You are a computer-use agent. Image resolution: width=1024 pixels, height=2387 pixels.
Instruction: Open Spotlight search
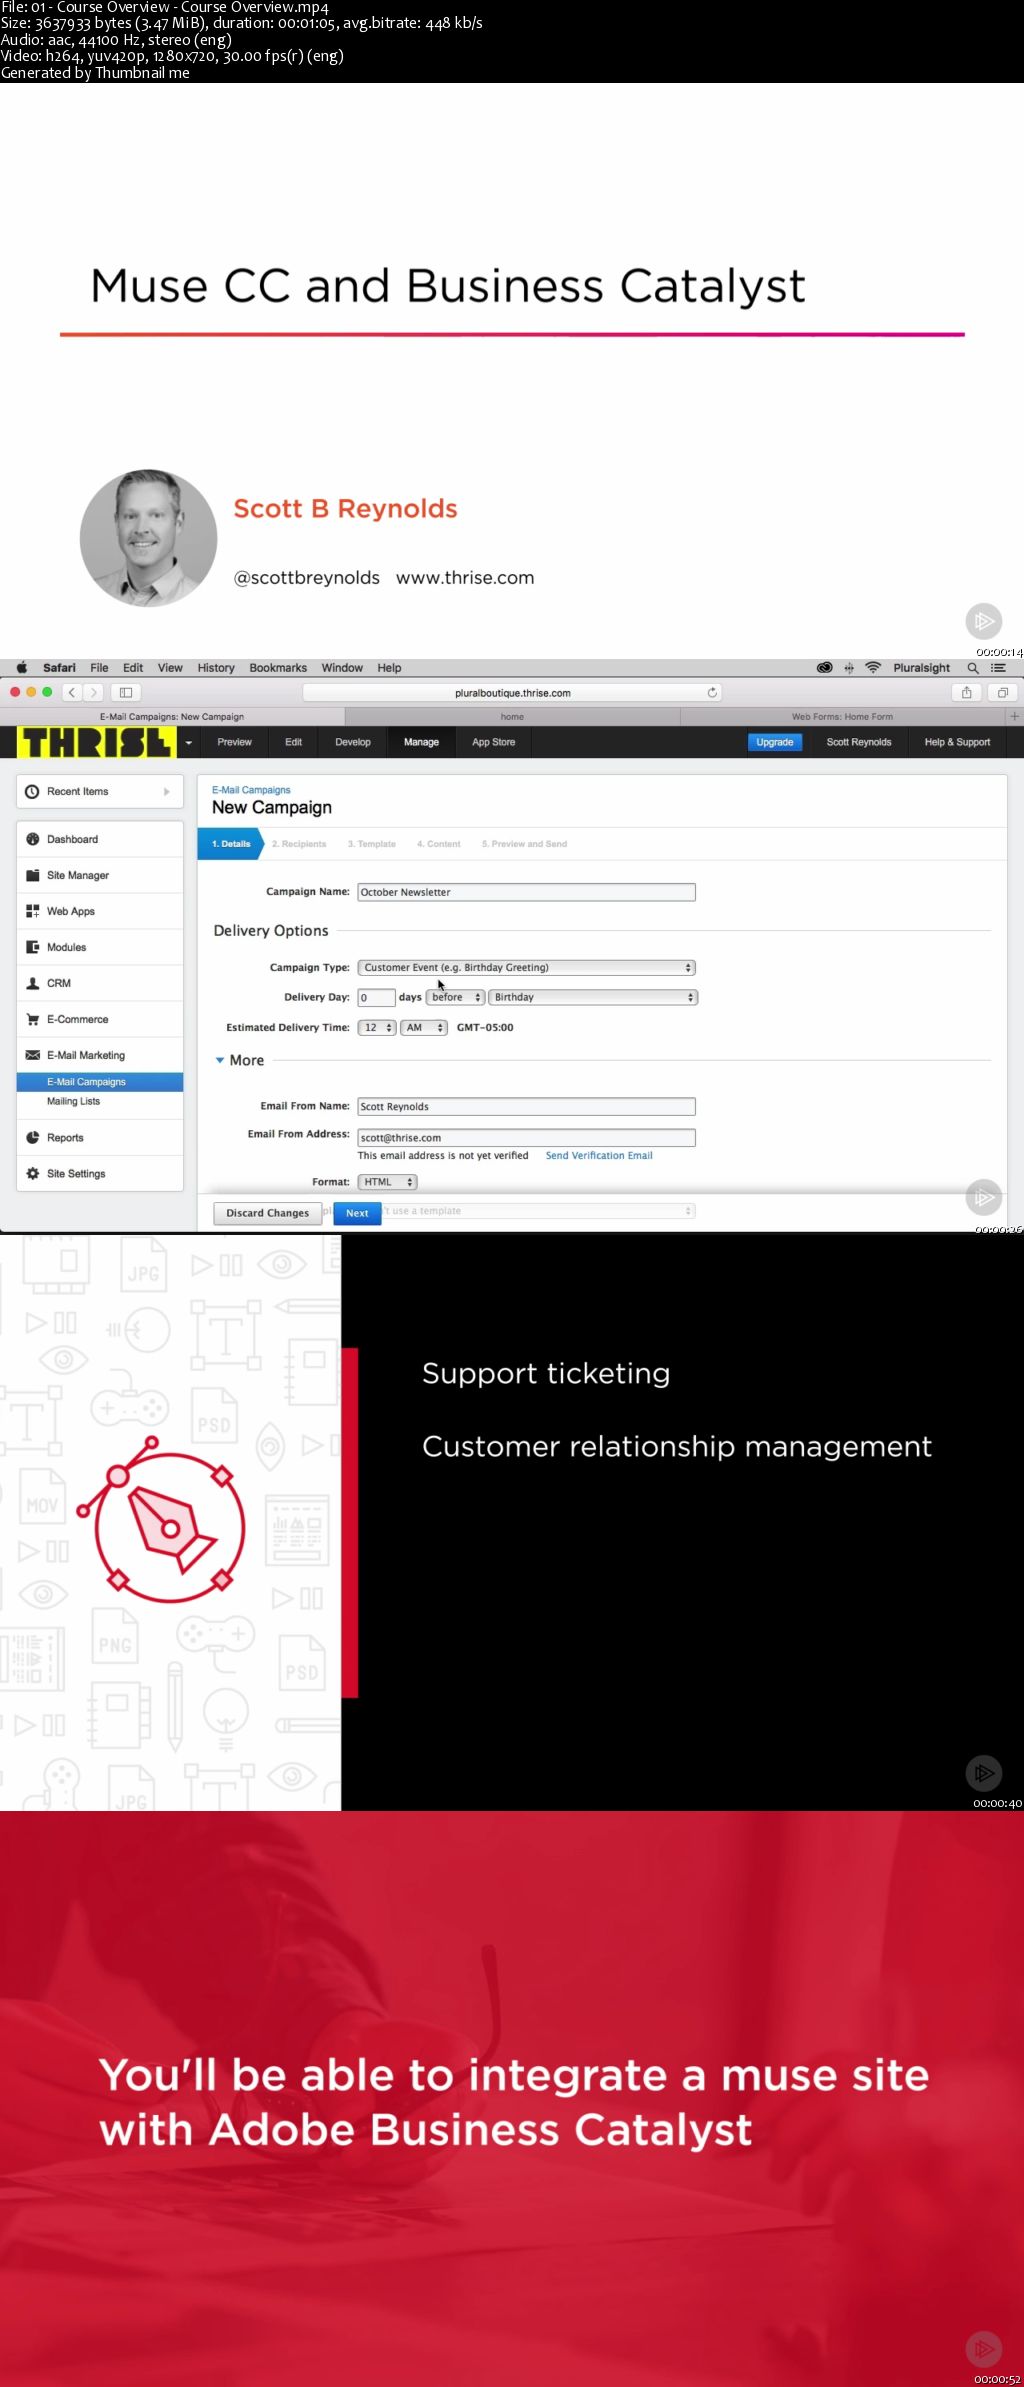coord(972,668)
